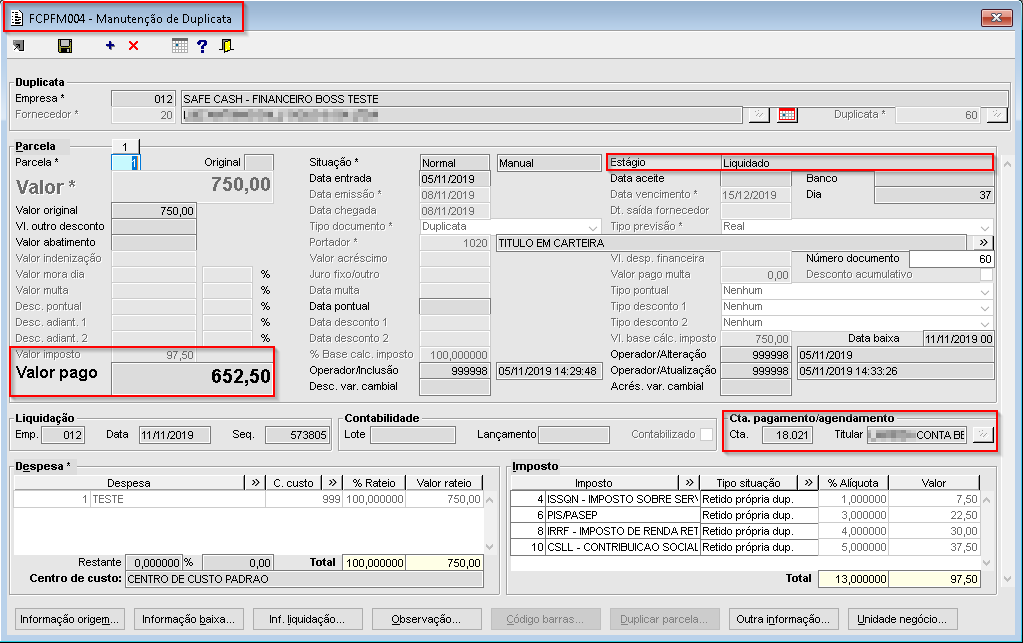This screenshot has width=1023, height=643.
Task: Select the TESTE row in Despesa table
Action: (249, 500)
